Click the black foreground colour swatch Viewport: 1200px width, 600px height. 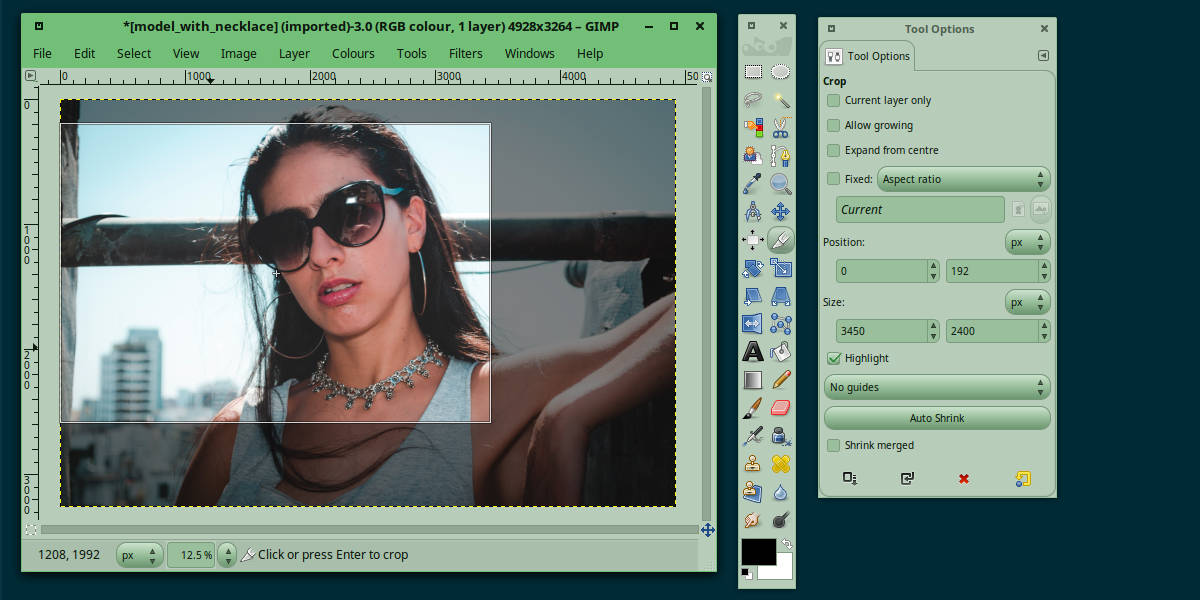coord(756,552)
